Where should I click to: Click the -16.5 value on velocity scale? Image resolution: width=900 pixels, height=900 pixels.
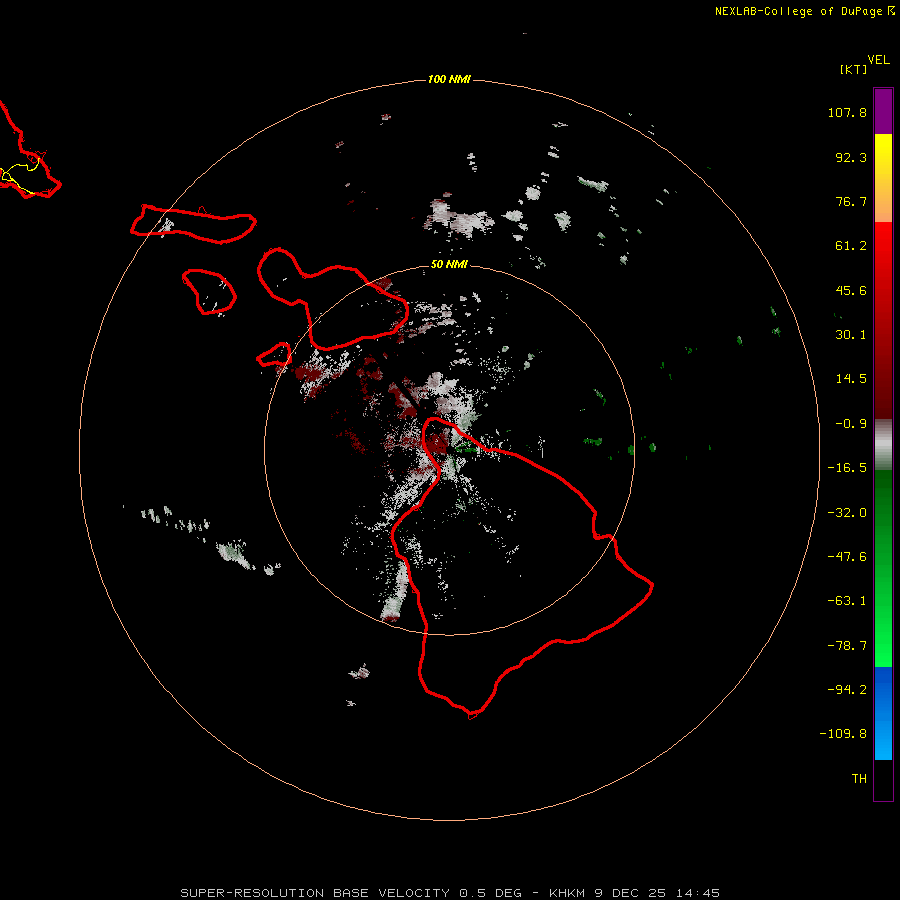[847, 468]
